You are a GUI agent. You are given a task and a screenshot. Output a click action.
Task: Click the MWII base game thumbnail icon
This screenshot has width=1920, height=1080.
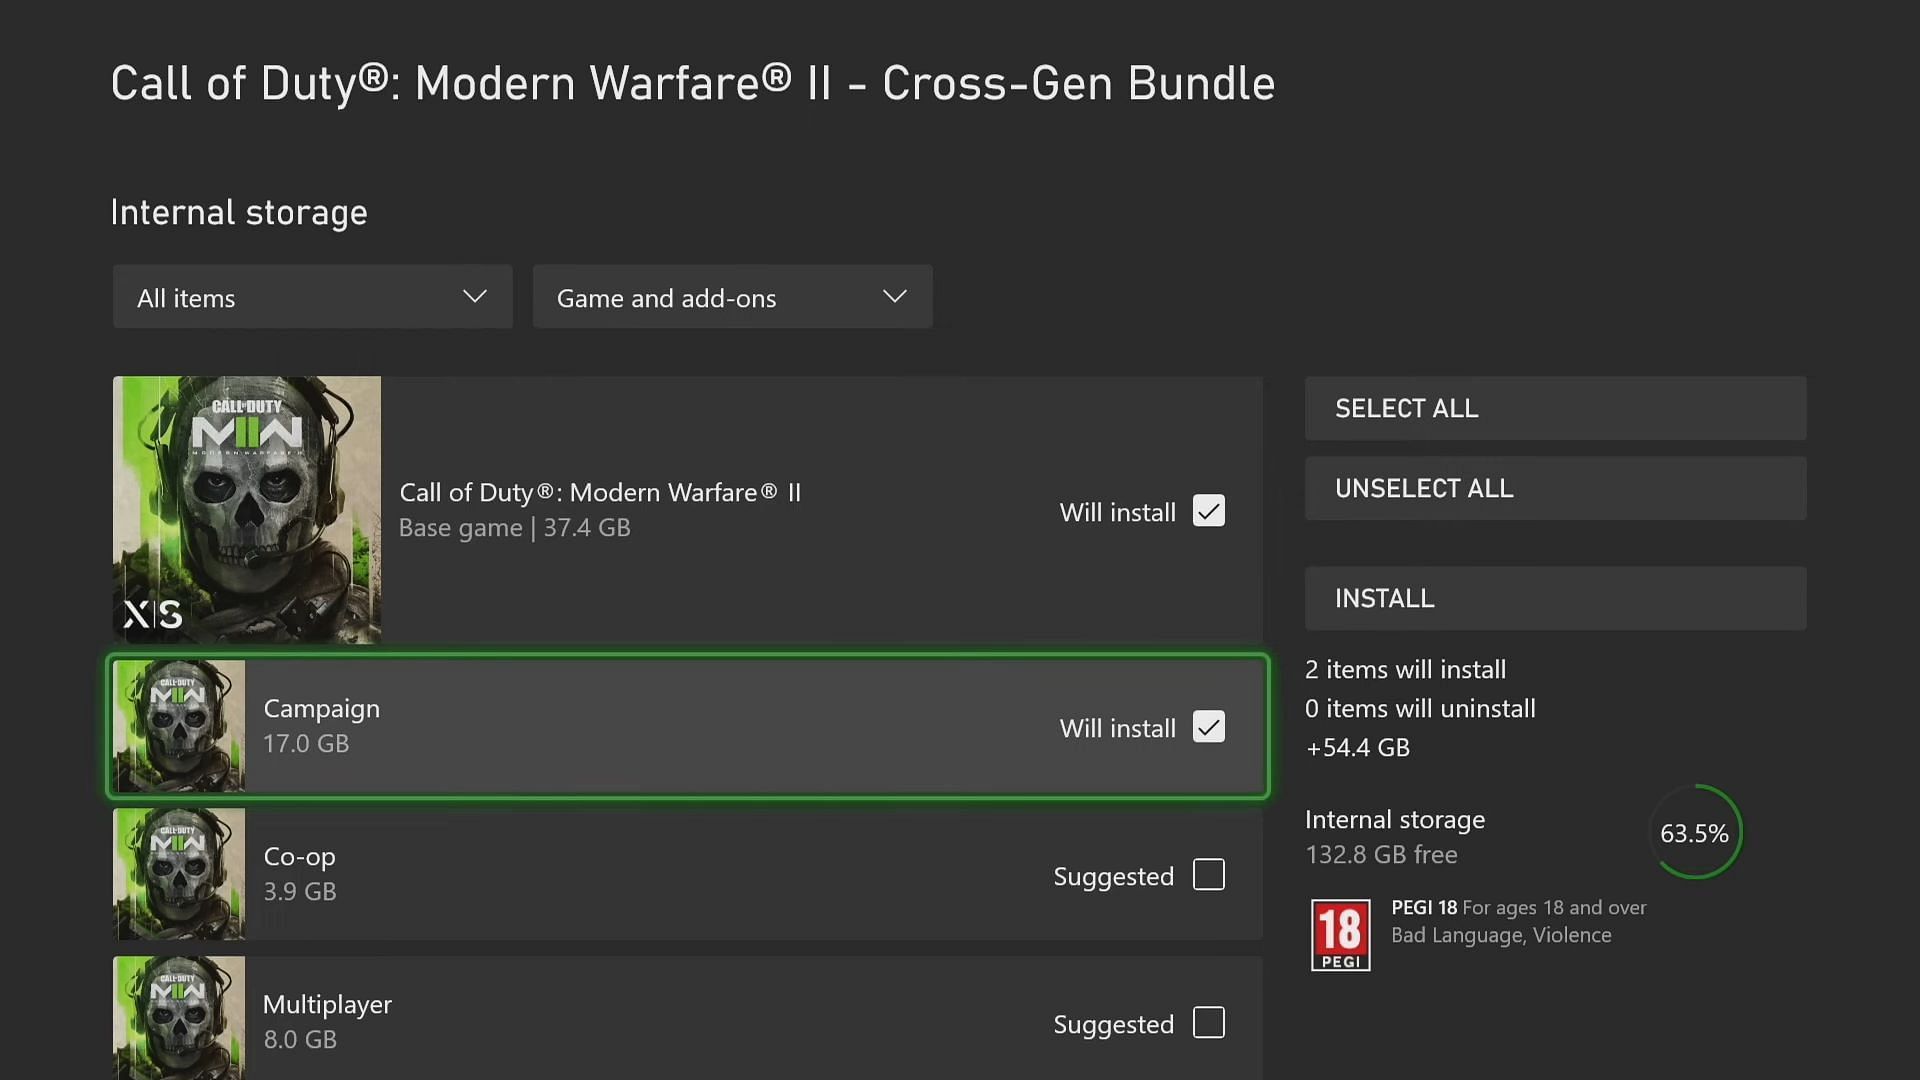tap(247, 510)
